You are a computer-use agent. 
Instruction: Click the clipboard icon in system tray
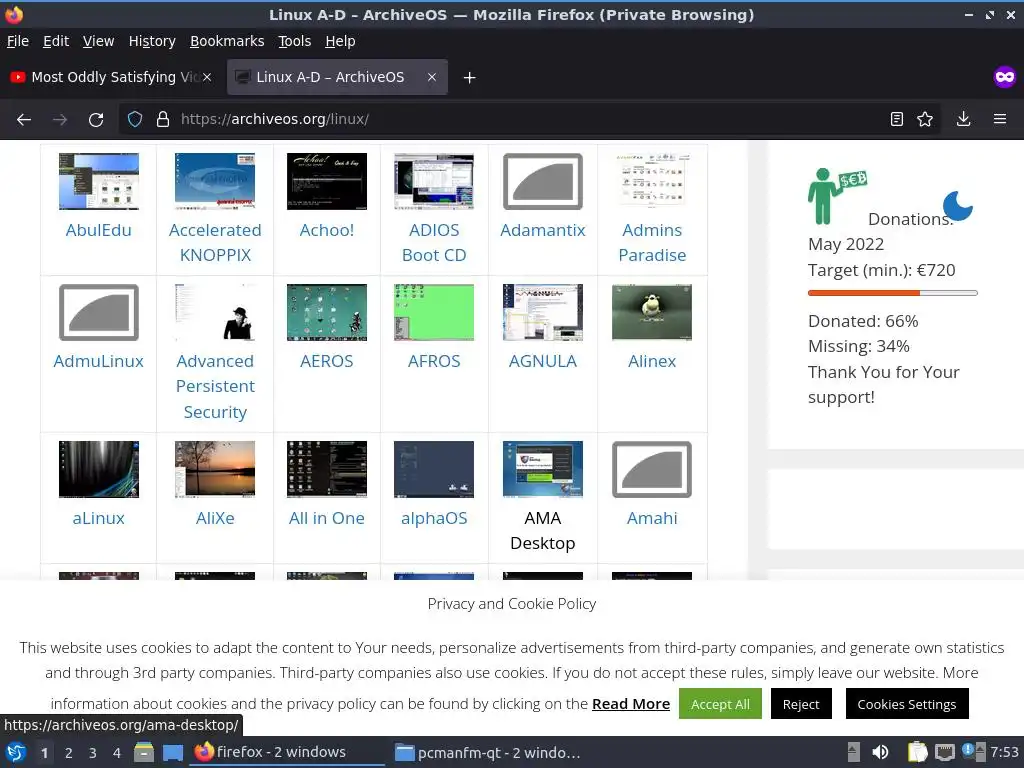[918, 752]
